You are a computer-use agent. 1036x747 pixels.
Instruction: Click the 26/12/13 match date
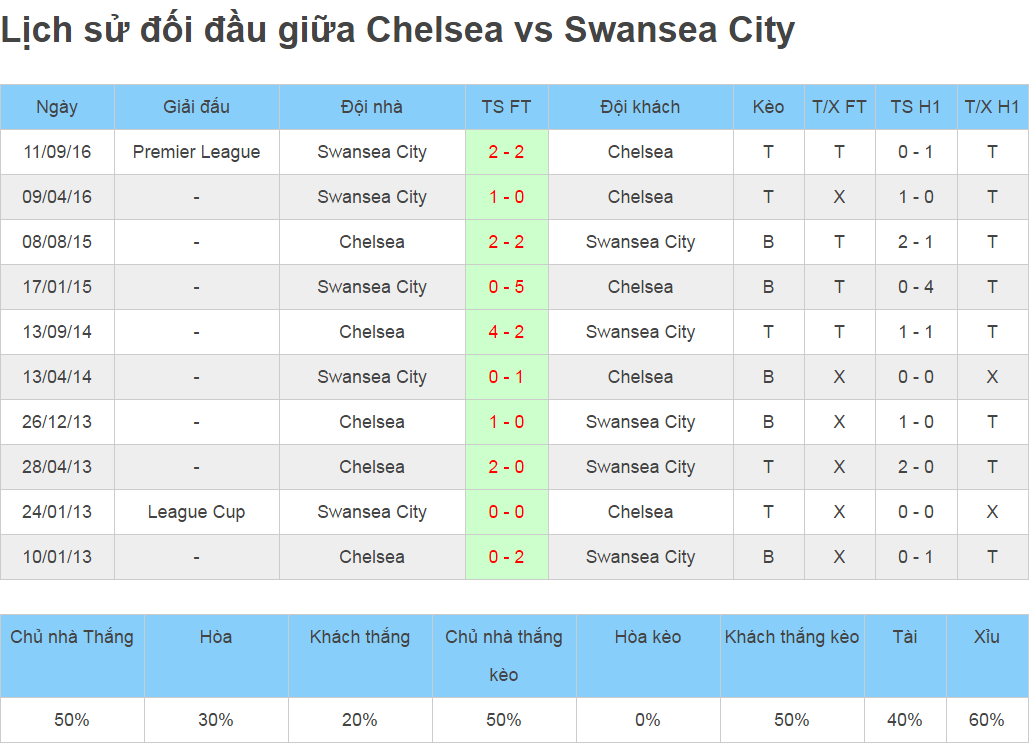click(x=57, y=422)
